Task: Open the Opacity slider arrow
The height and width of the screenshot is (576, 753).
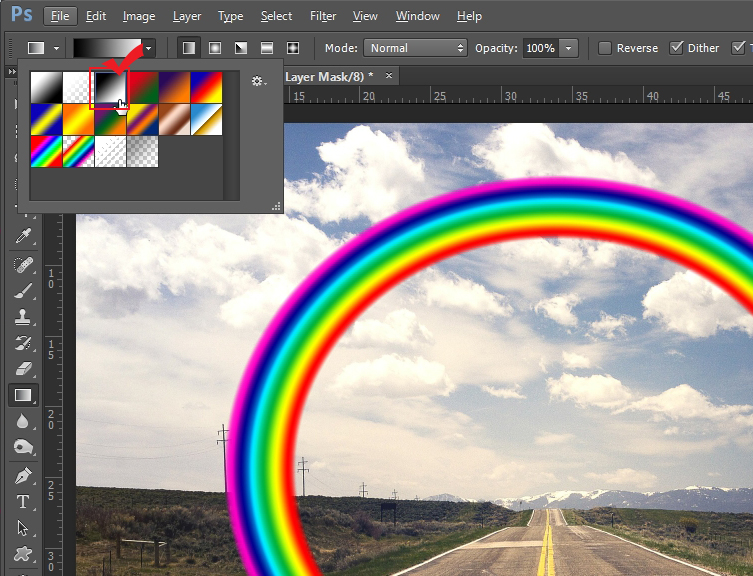Action: pos(569,49)
